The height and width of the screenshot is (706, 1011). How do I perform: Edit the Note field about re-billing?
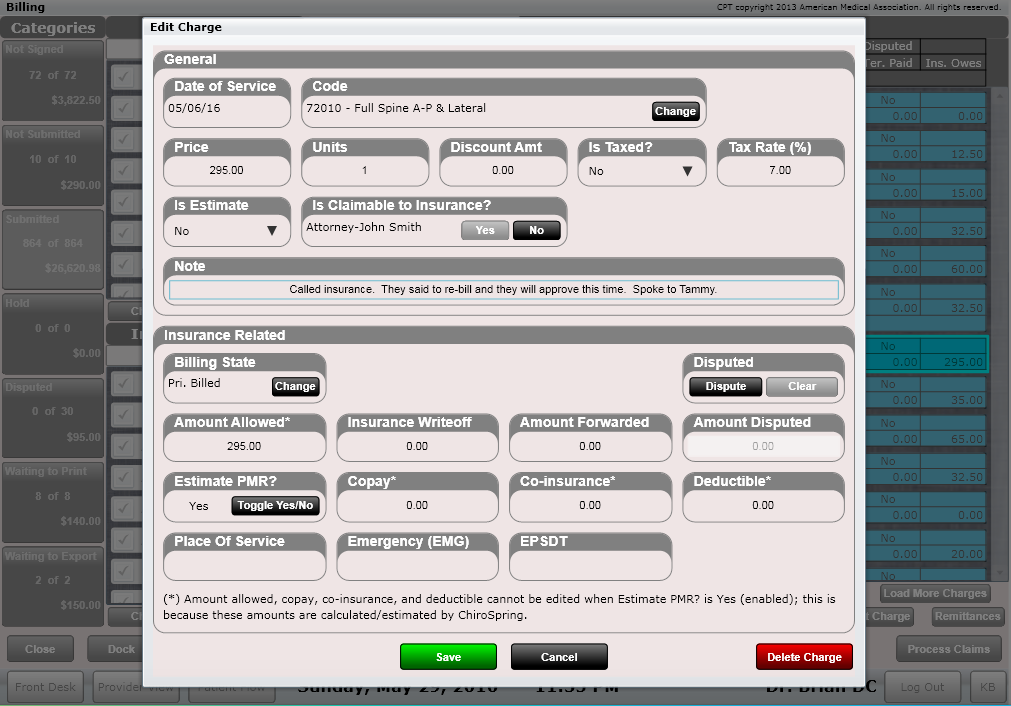pos(505,290)
